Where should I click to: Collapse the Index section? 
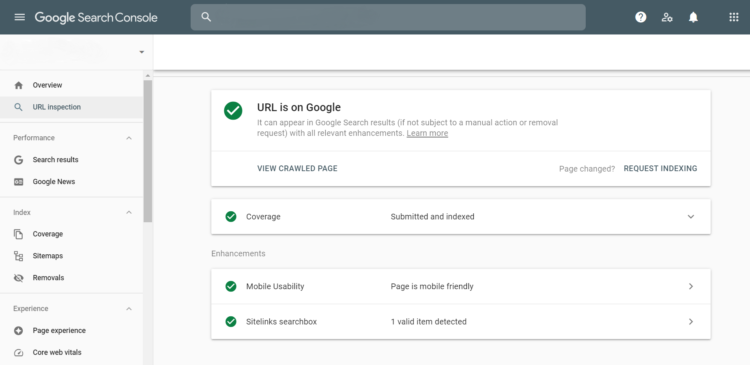click(x=129, y=212)
